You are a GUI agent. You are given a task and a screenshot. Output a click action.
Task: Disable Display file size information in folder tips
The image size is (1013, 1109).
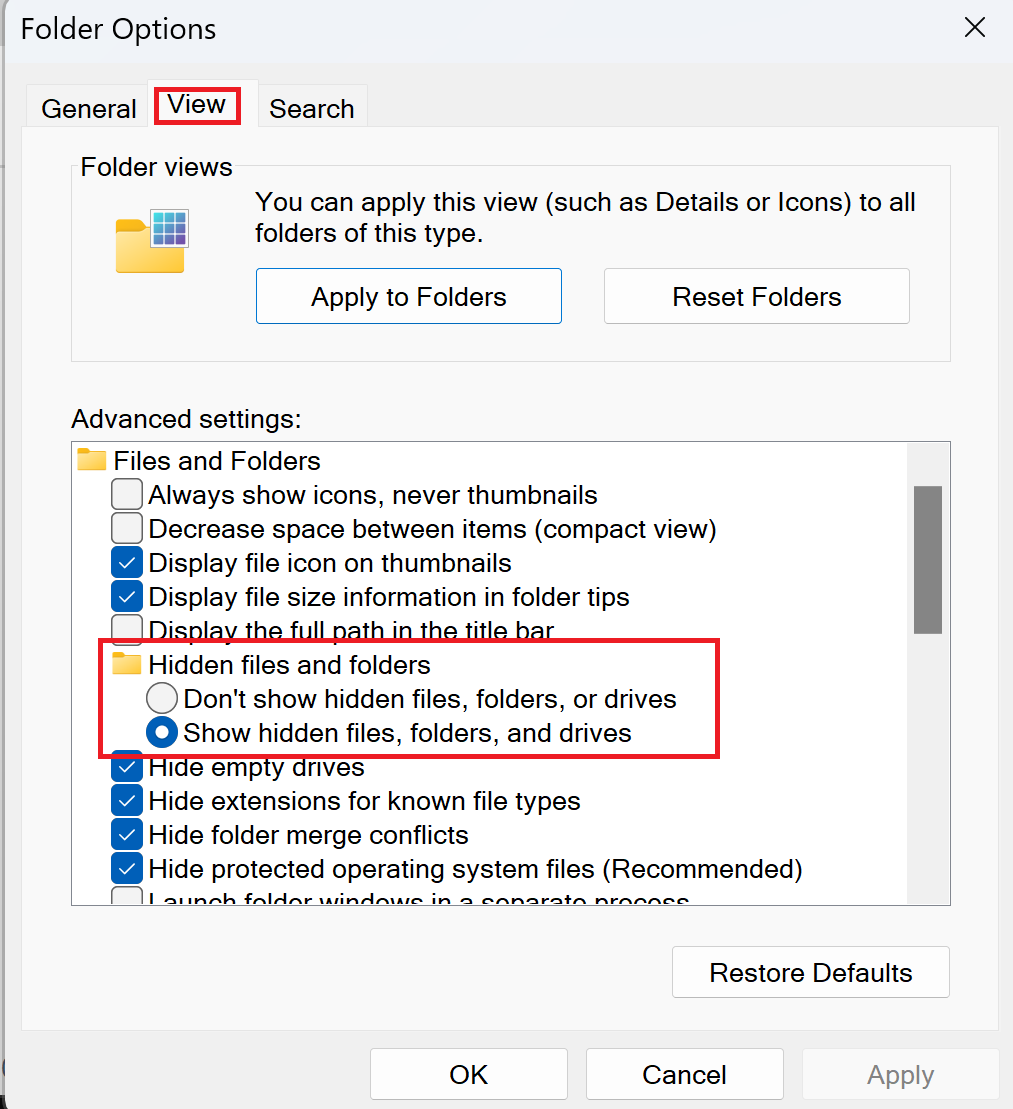(x=126, y=596)
